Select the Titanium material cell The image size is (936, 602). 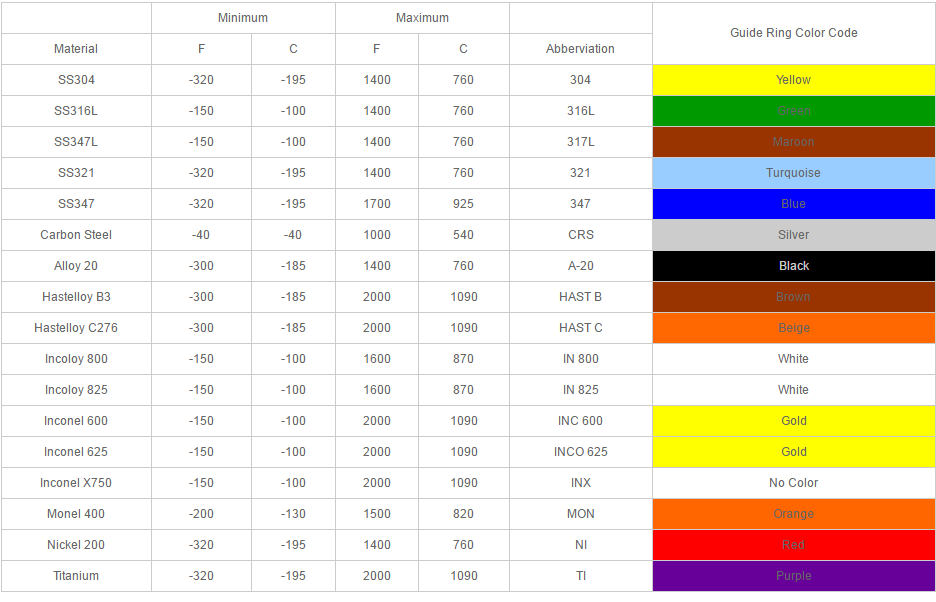click(76, 576)
